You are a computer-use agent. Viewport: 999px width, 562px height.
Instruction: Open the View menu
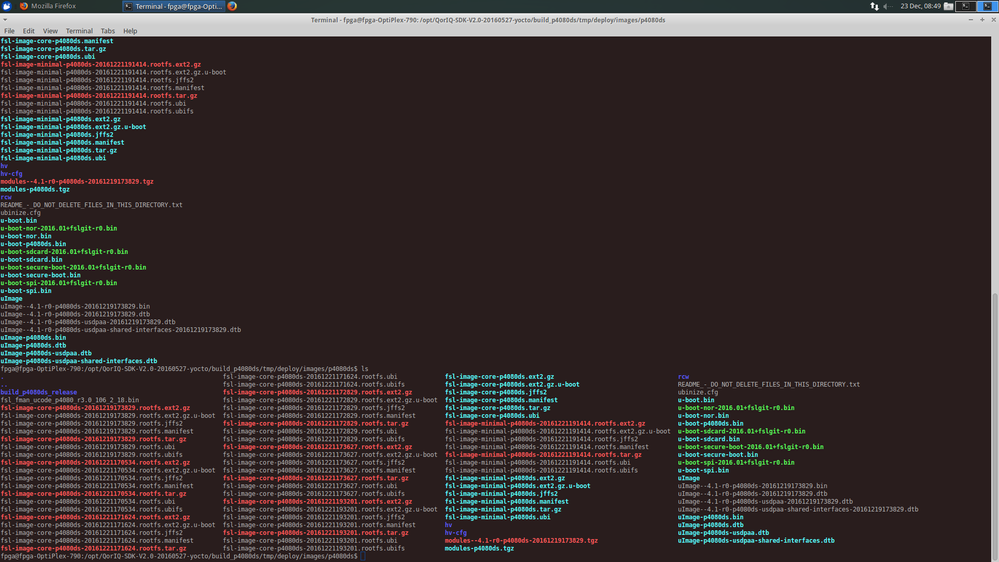pyautogui.click(x=50, y=31)
